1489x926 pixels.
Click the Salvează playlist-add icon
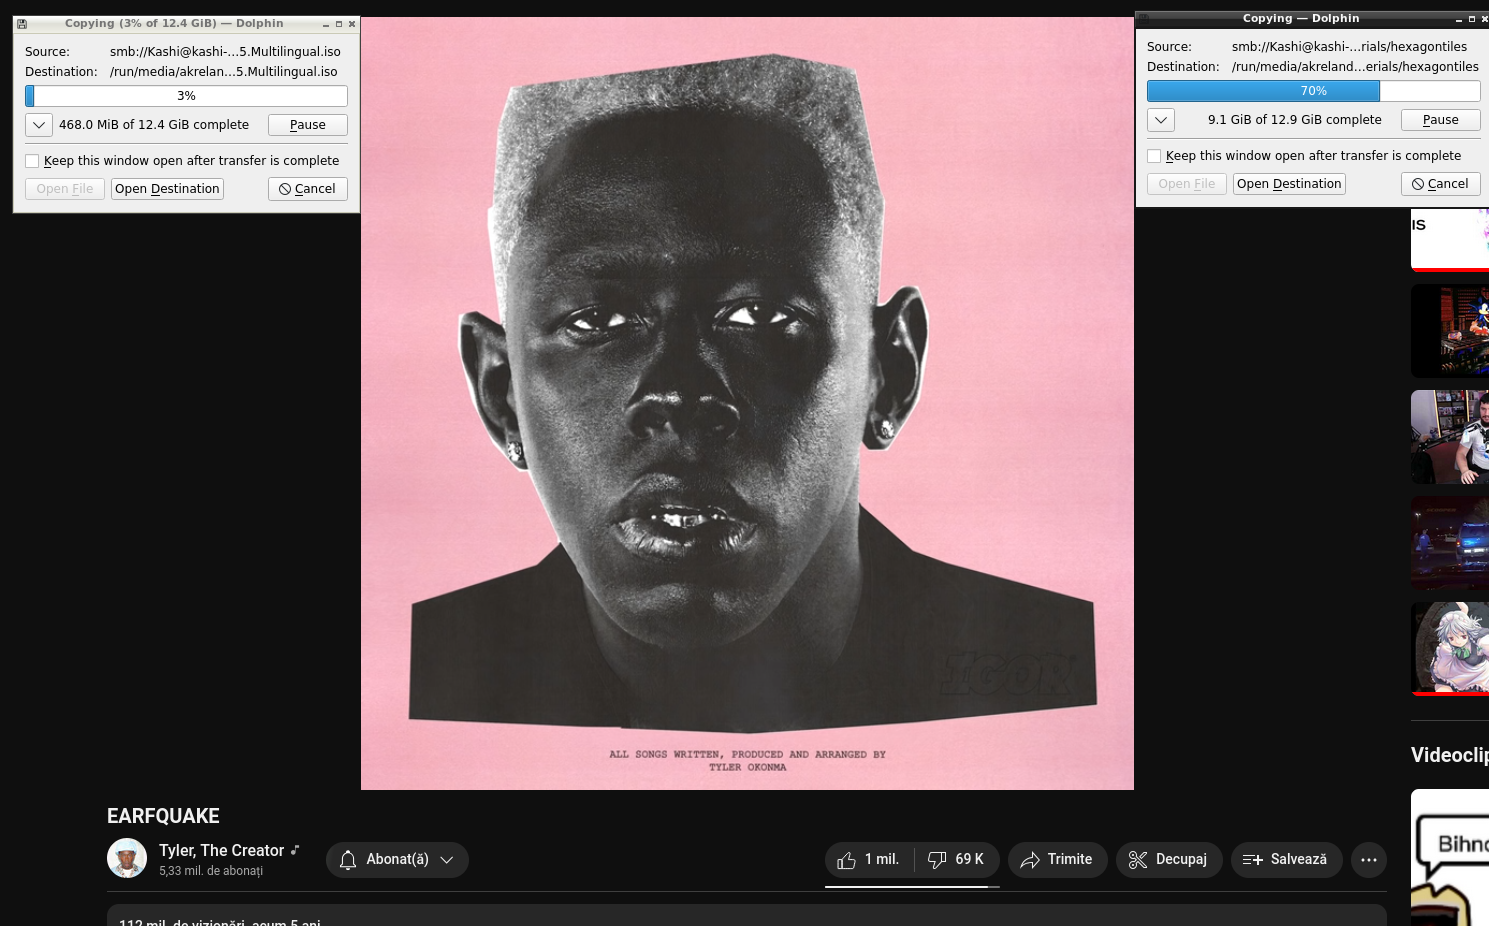(1252, 860)
